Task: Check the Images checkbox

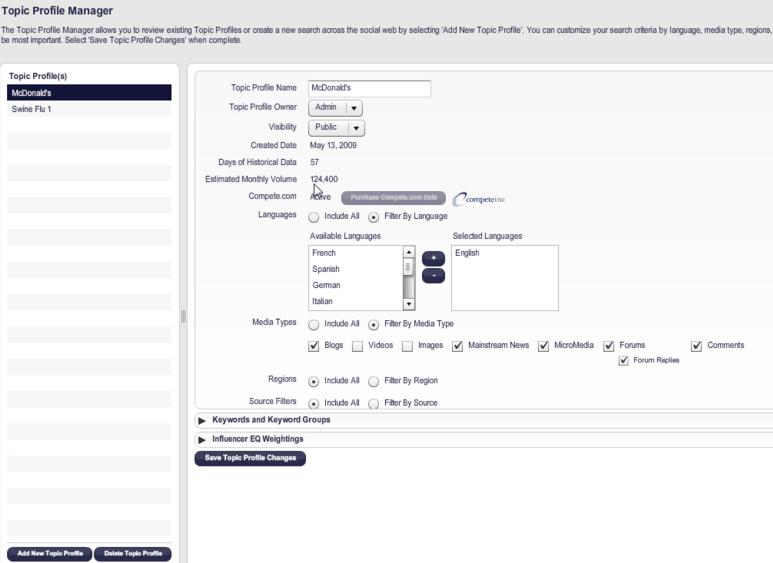Action: coord(407,346)
